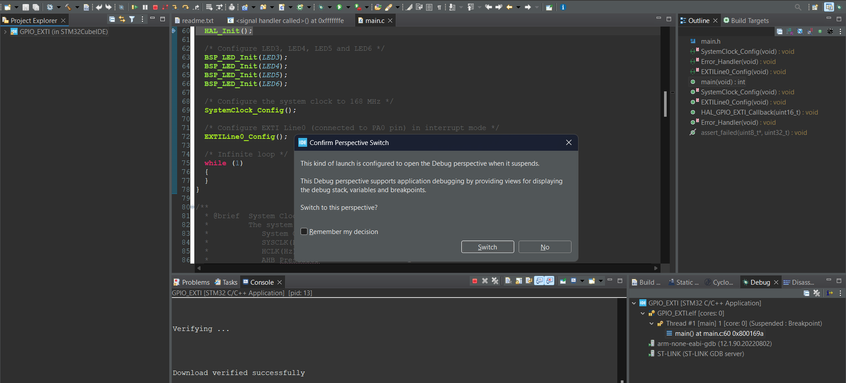Collapse the Thread #1 node in Debug view
The image size is (846, 383).
[651, 324]
